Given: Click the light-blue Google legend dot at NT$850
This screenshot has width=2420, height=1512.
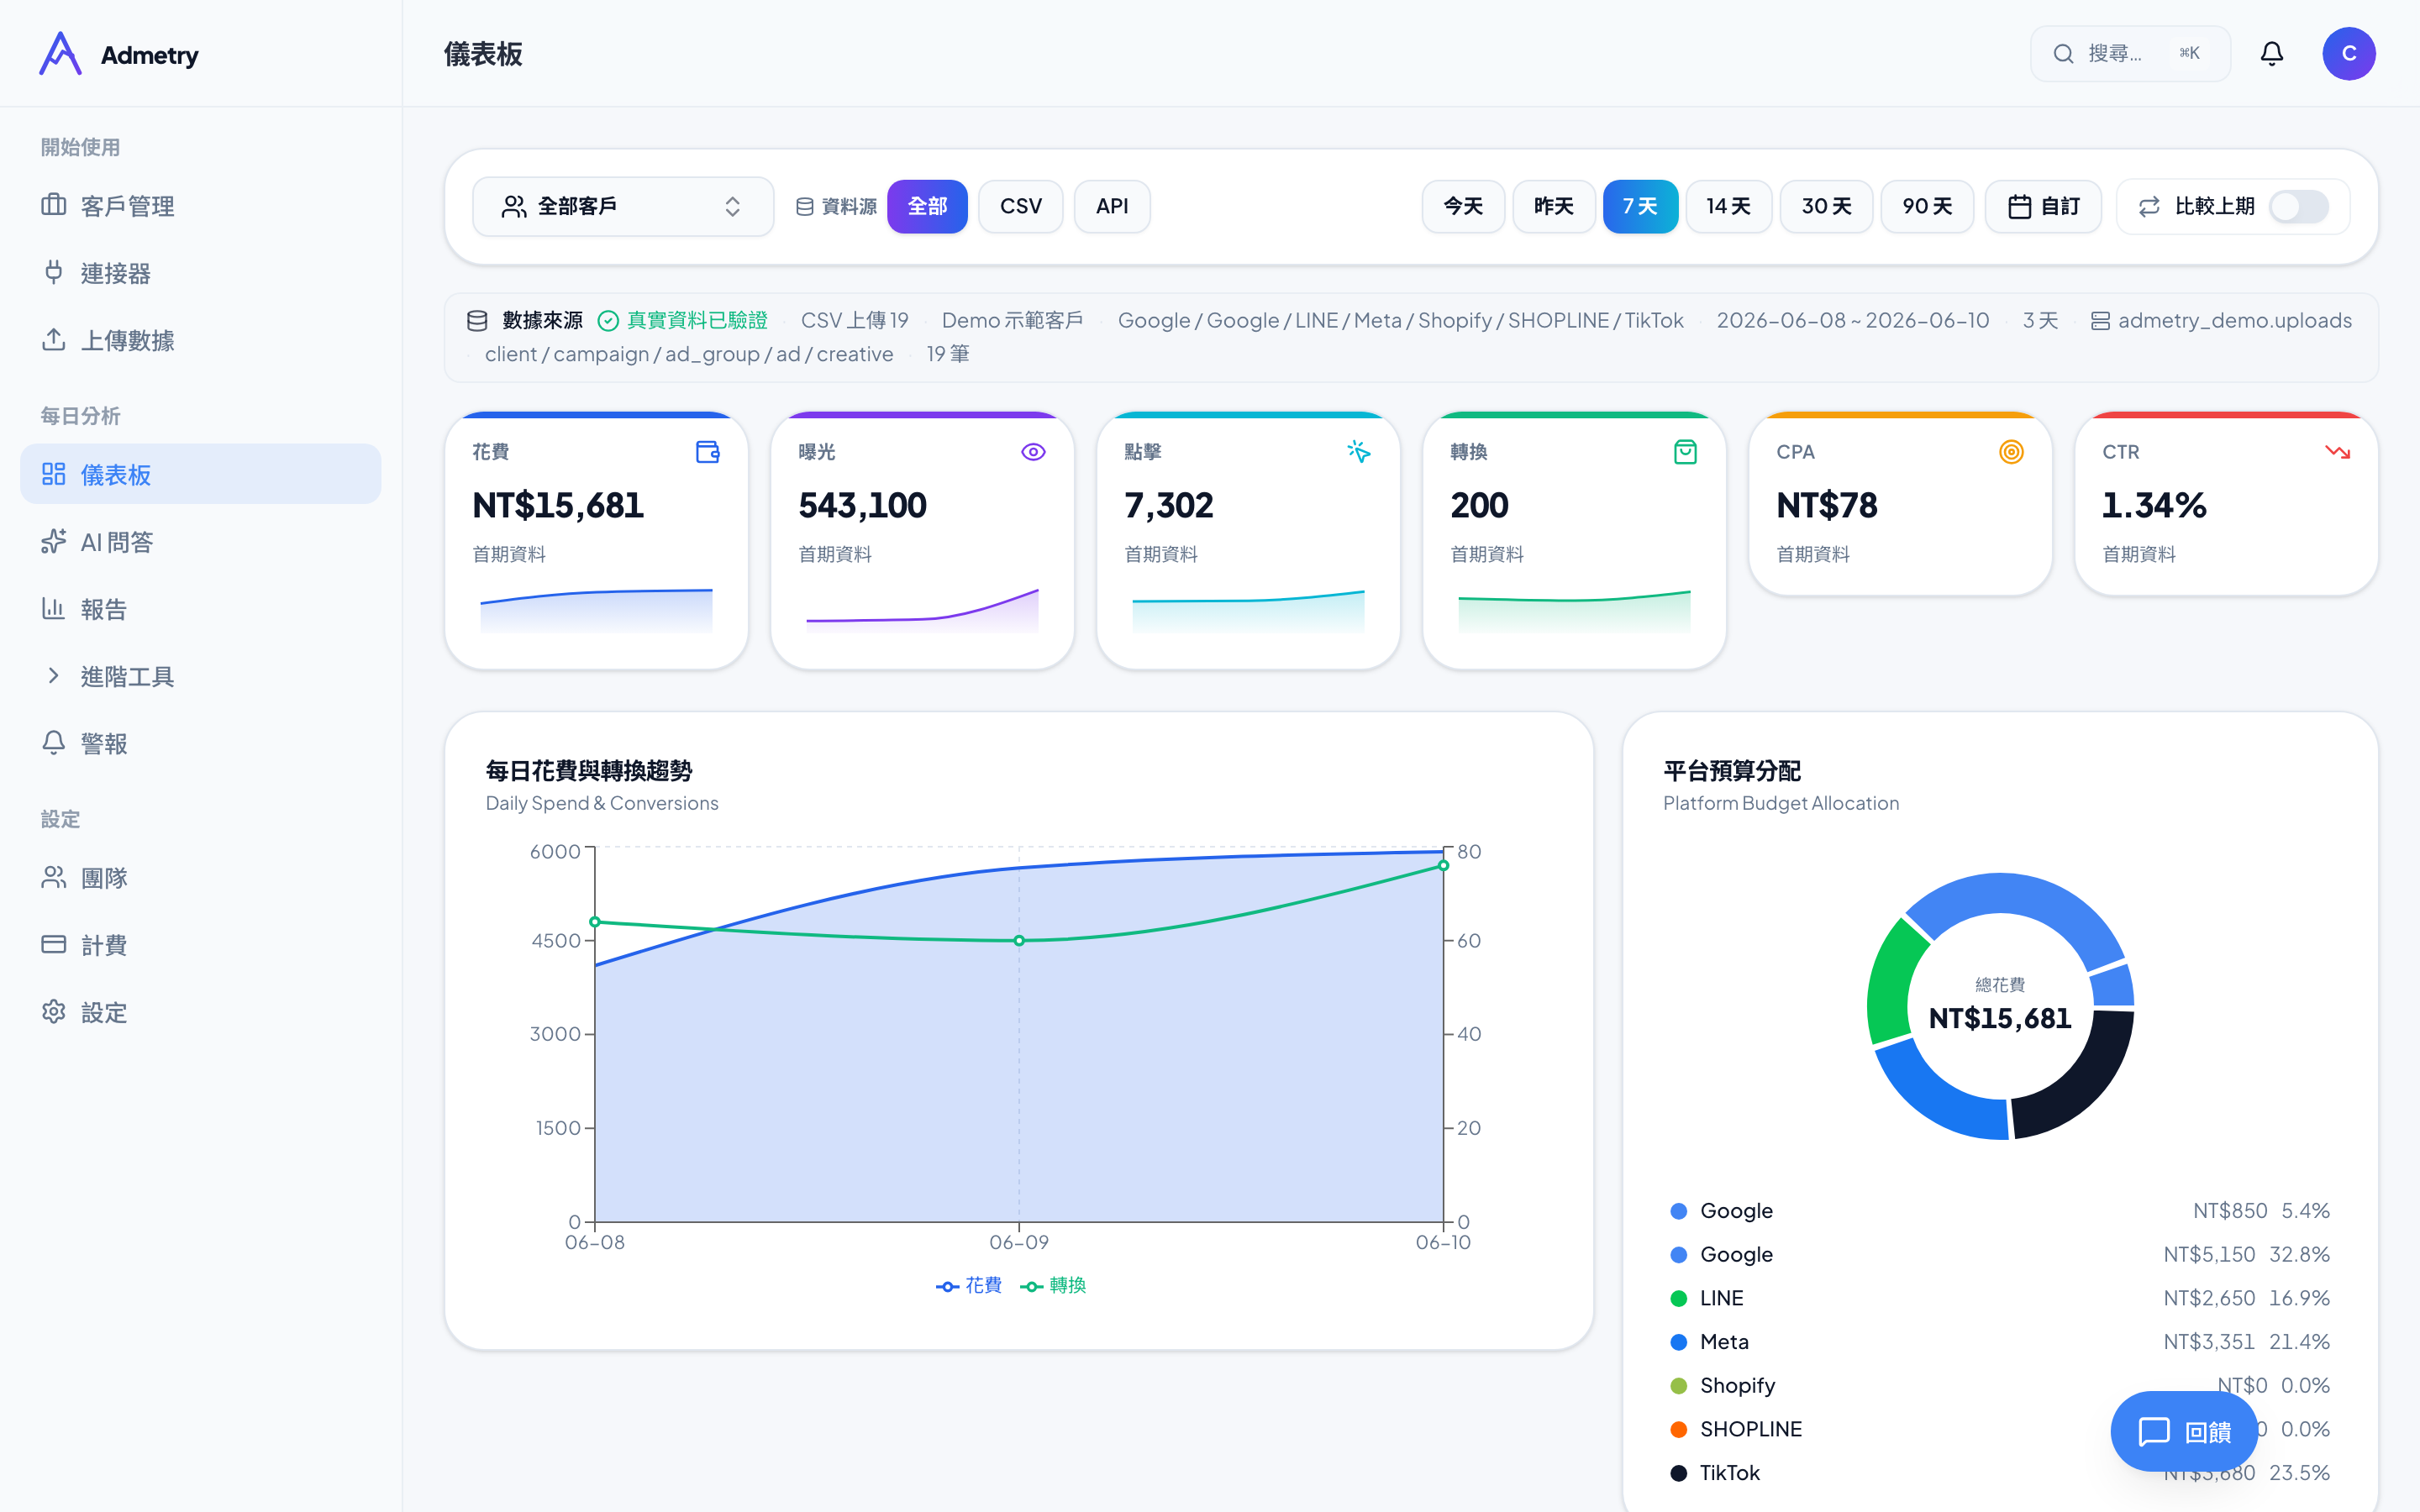Looking at the screenshot, I should [1679, 1211].
